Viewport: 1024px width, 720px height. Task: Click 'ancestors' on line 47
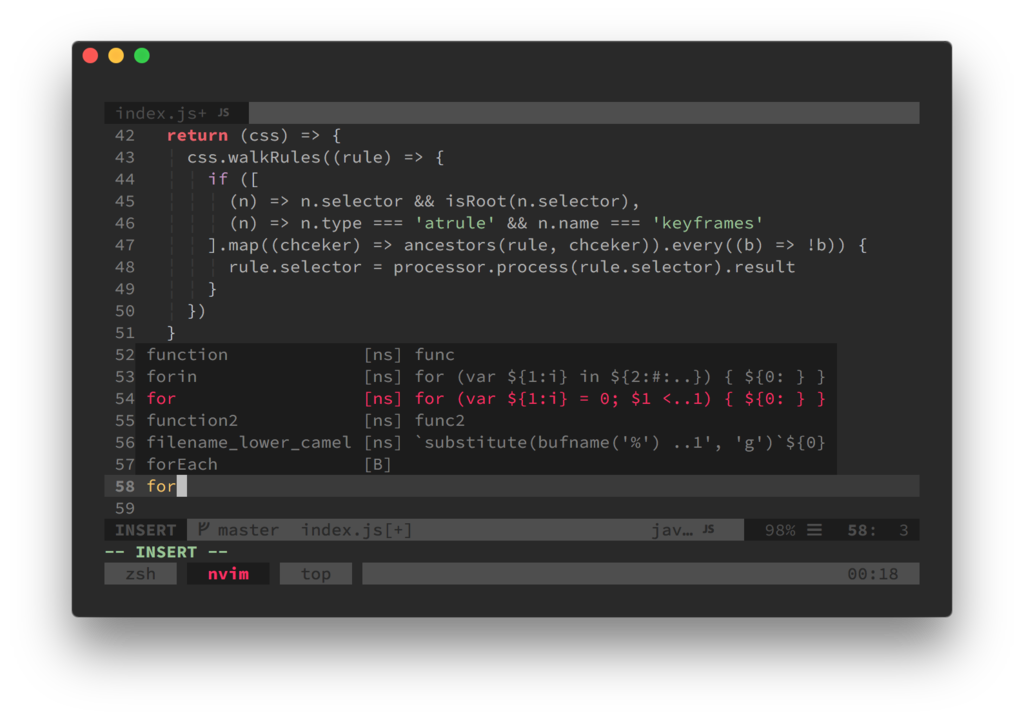click(450, 245)
